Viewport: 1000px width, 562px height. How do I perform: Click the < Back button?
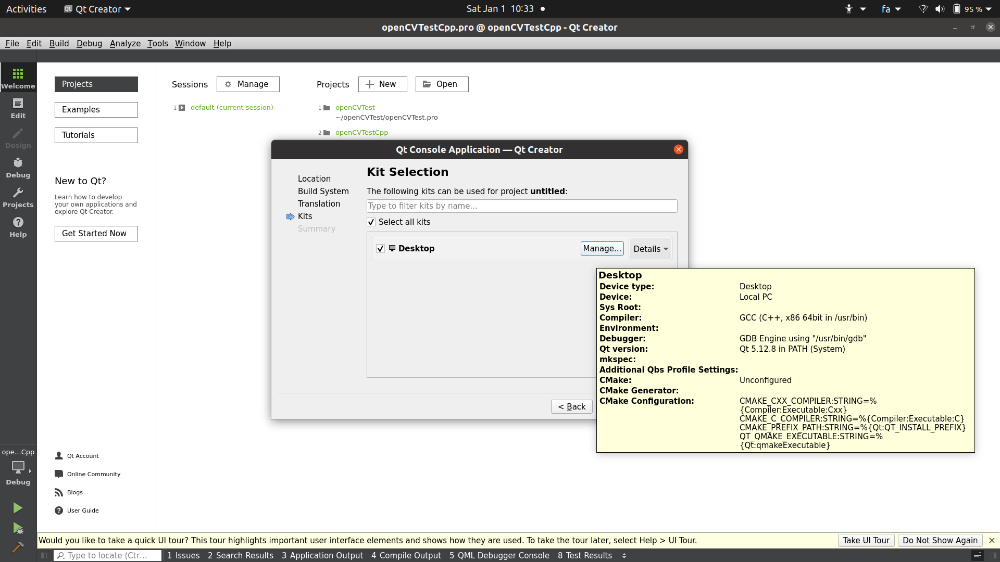(x=571, y=407)
